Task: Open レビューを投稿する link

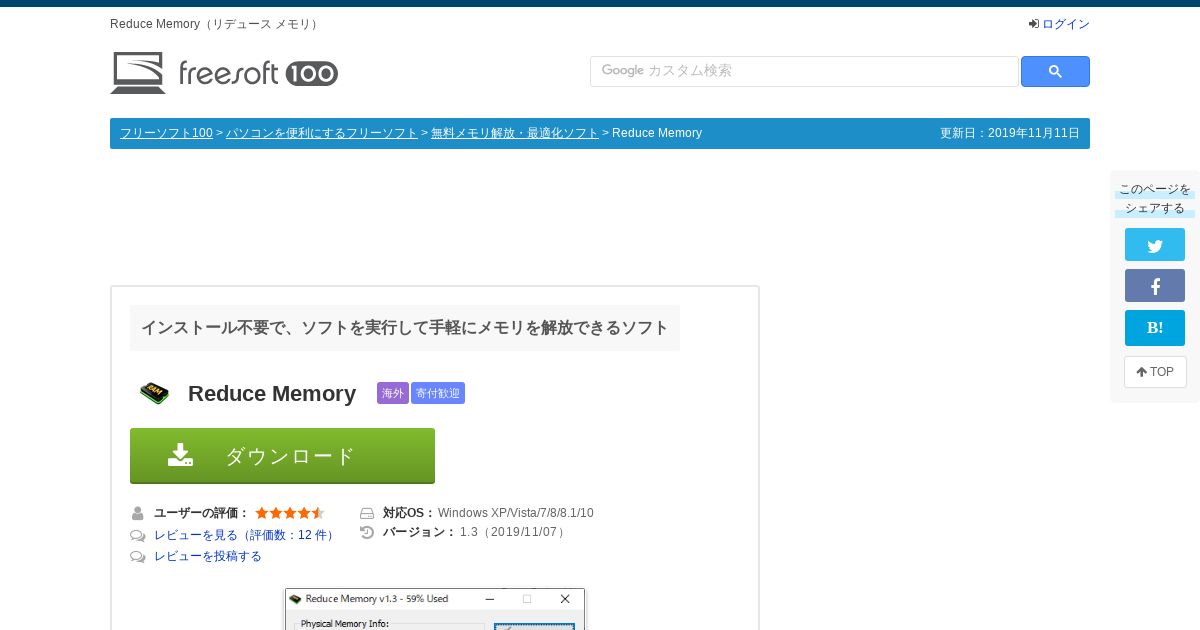Action: [208, 556]
